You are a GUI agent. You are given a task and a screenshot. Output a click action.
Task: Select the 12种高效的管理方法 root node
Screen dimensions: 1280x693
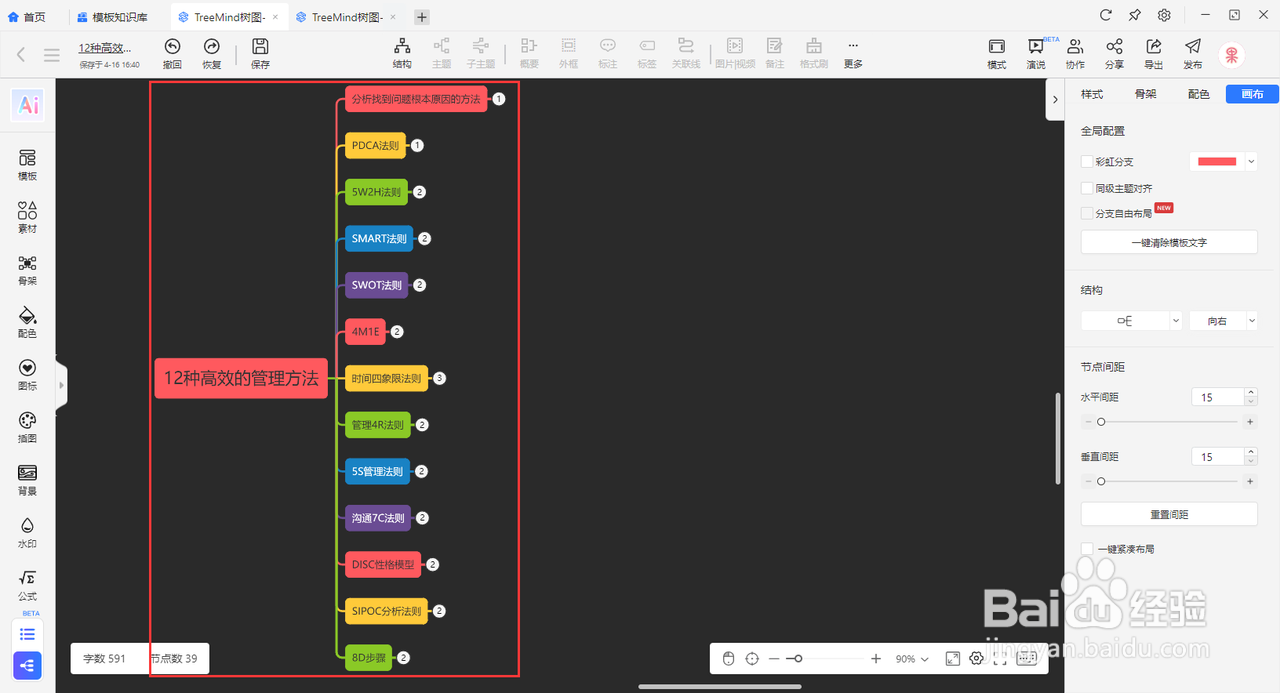(241, 378)
